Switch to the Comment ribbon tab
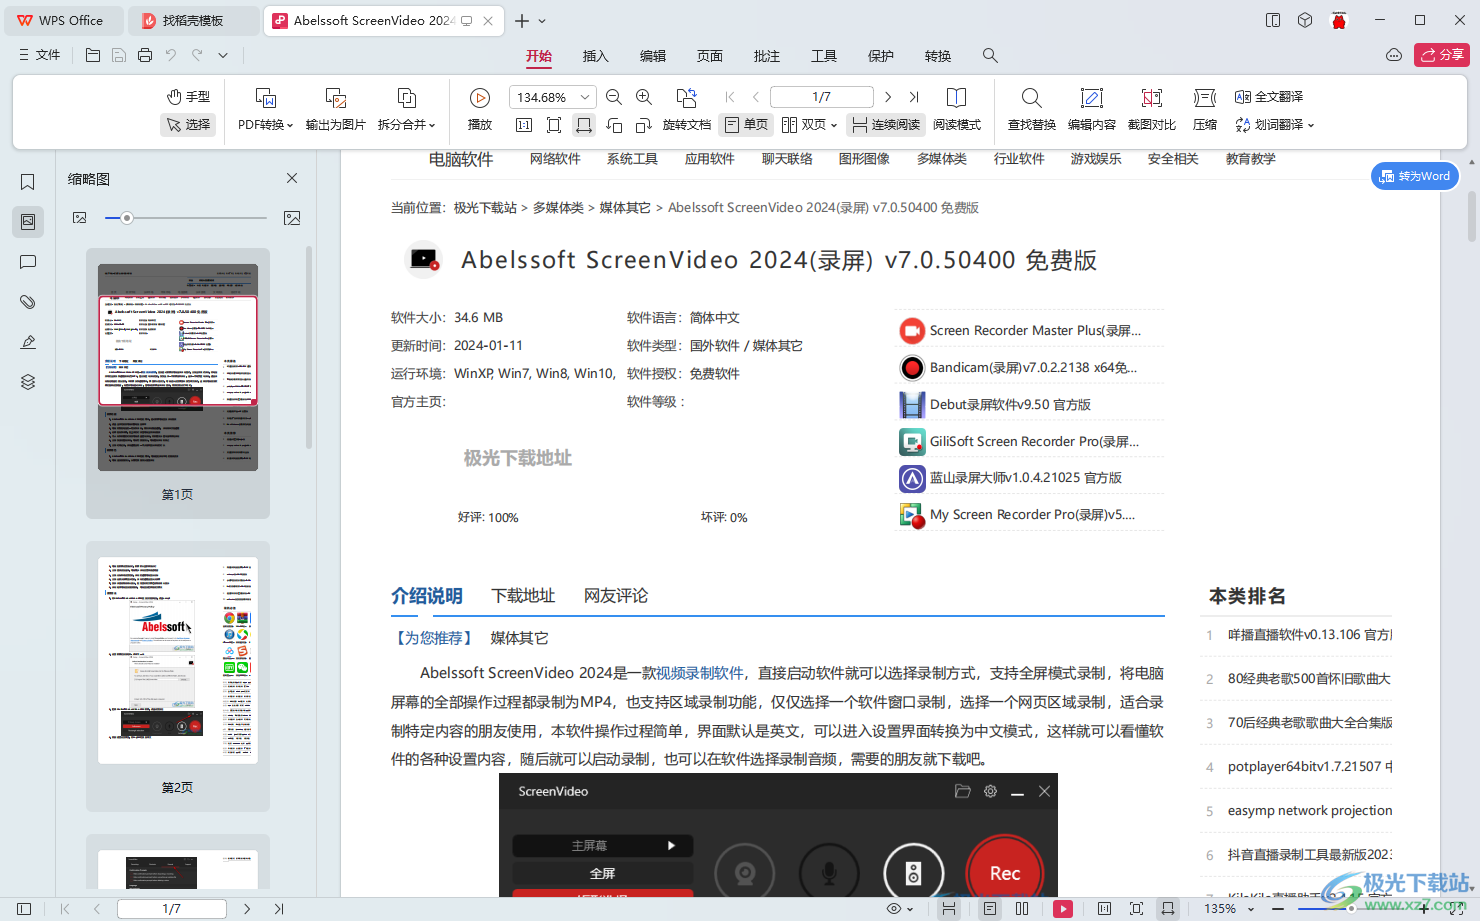 pos(767,55)
